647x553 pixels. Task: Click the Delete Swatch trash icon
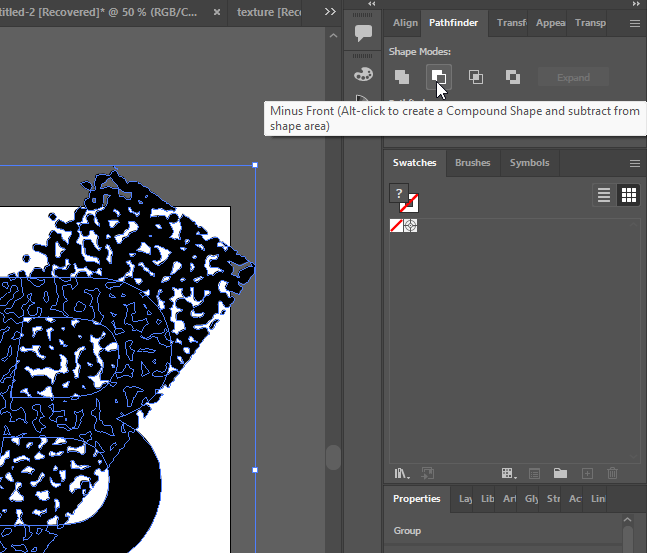[x=612, y=473]
